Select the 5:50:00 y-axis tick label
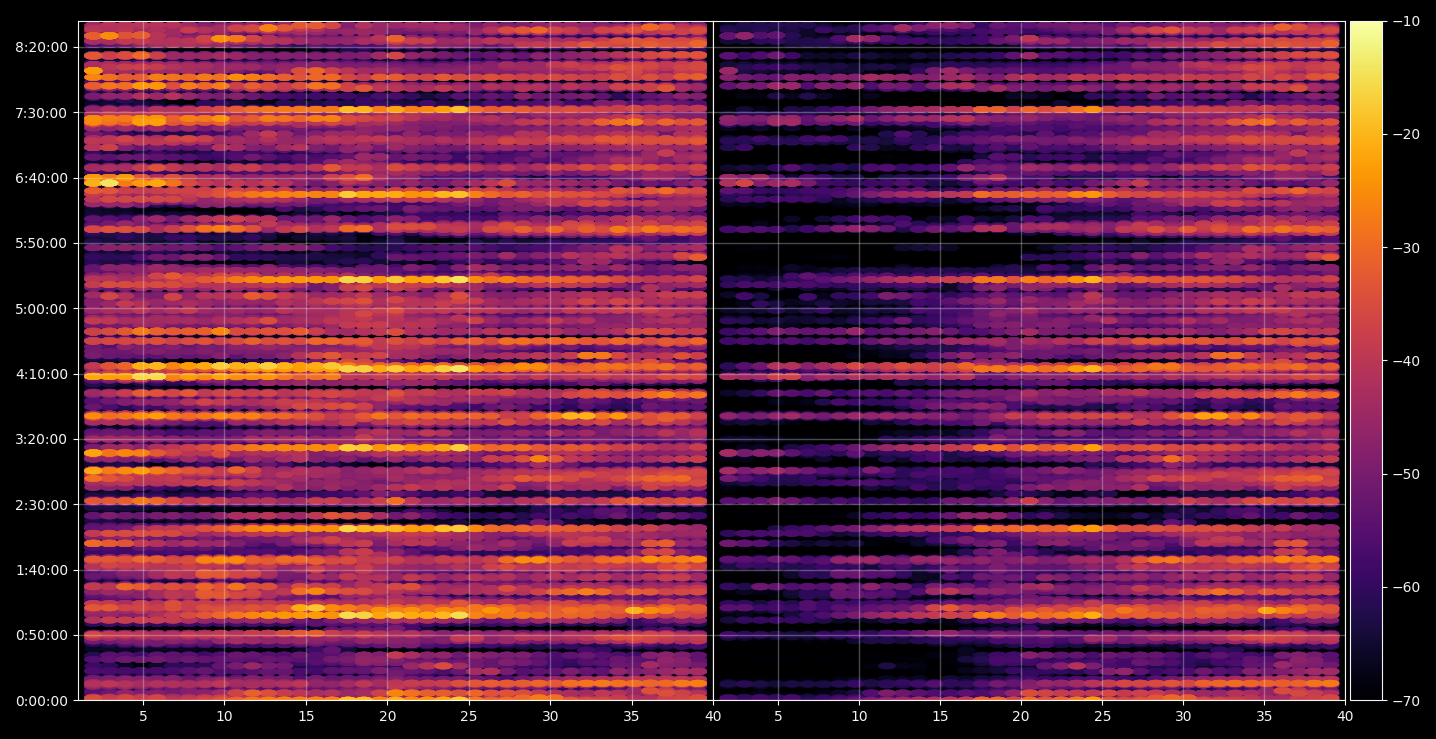This screenshot has width=1436, height=739. point(42,243)
